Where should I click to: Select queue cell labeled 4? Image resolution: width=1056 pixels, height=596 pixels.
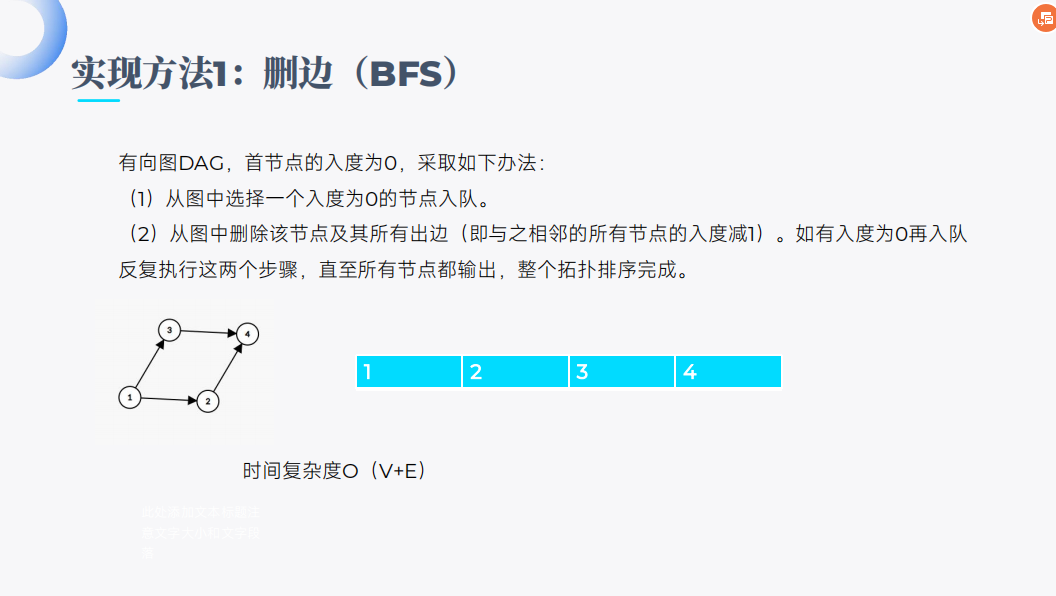[x=728, y=371]
